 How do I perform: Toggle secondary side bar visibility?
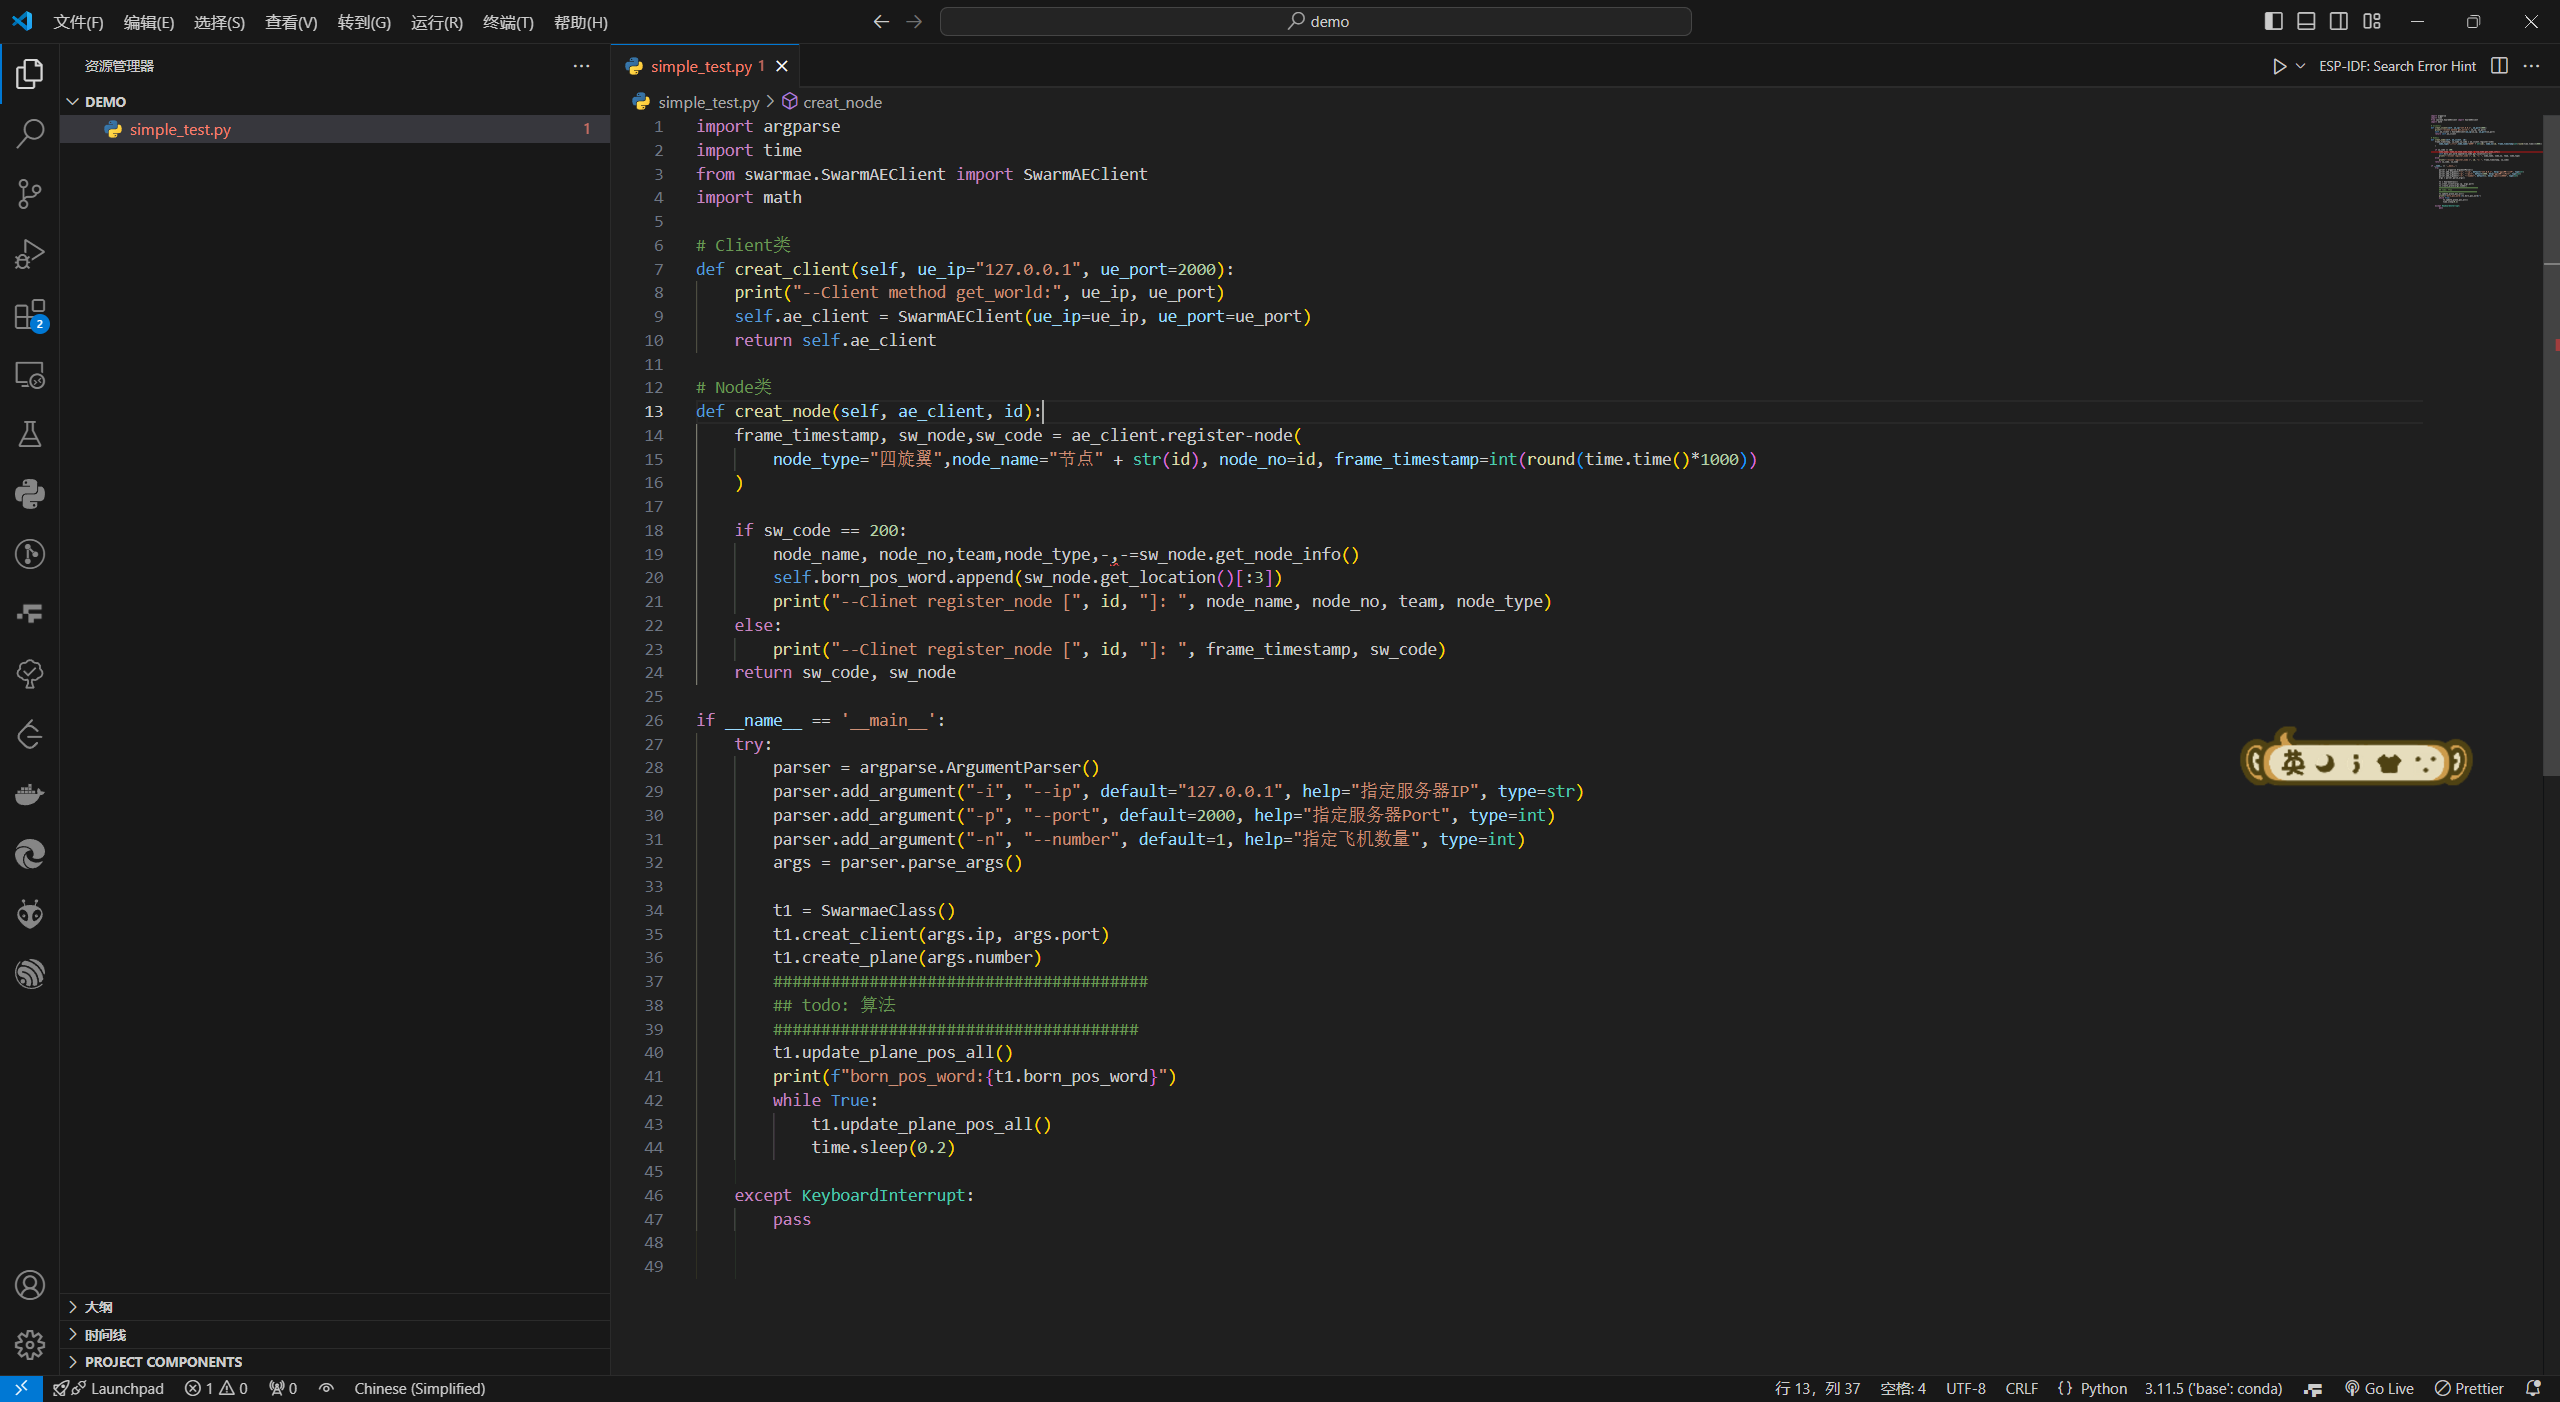tap(2339, 21)
